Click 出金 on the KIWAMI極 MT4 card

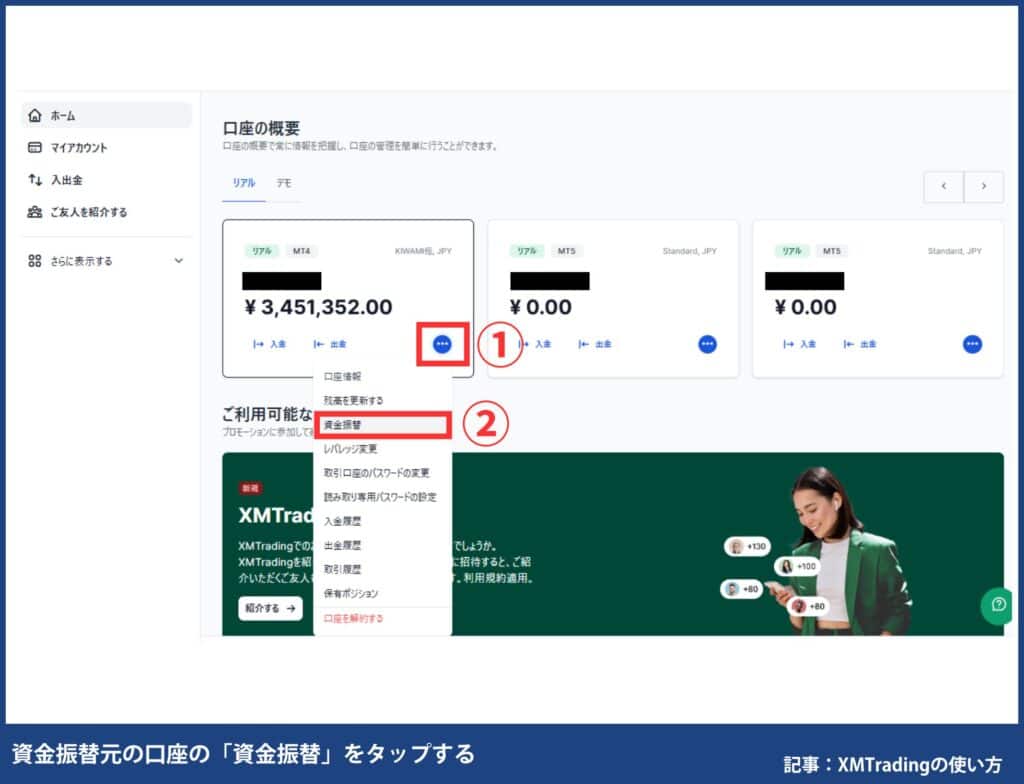pyautogui.click(x=330, y=344)
